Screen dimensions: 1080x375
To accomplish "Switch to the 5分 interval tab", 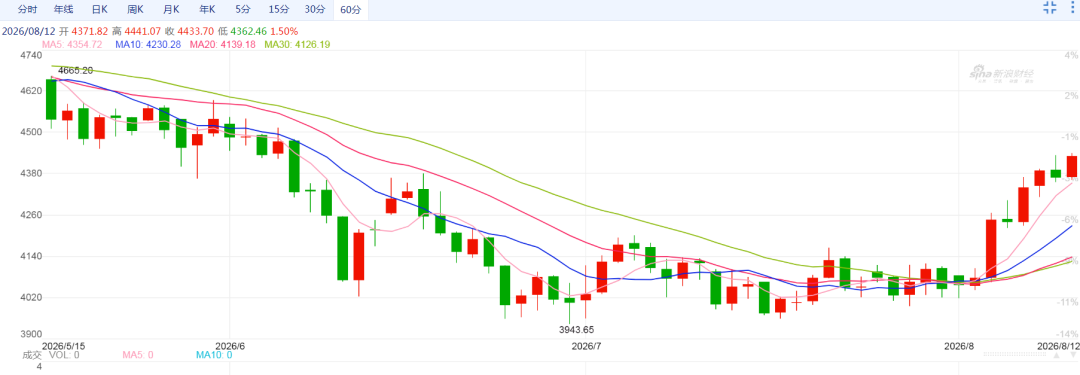I will tap(242, 10).
